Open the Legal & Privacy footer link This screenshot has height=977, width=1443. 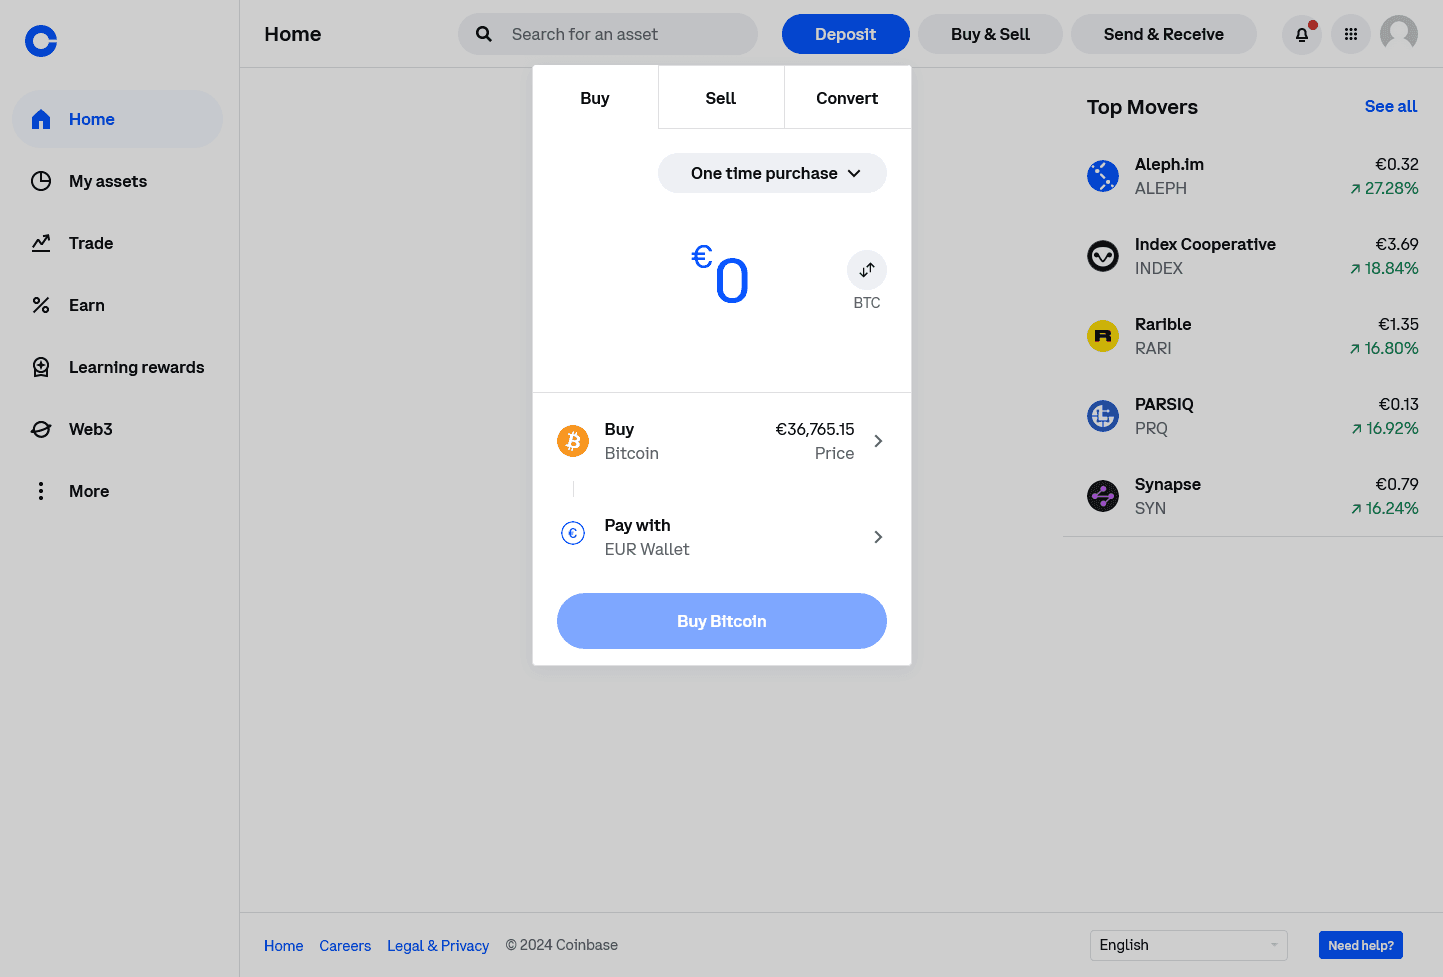(438, 945)
